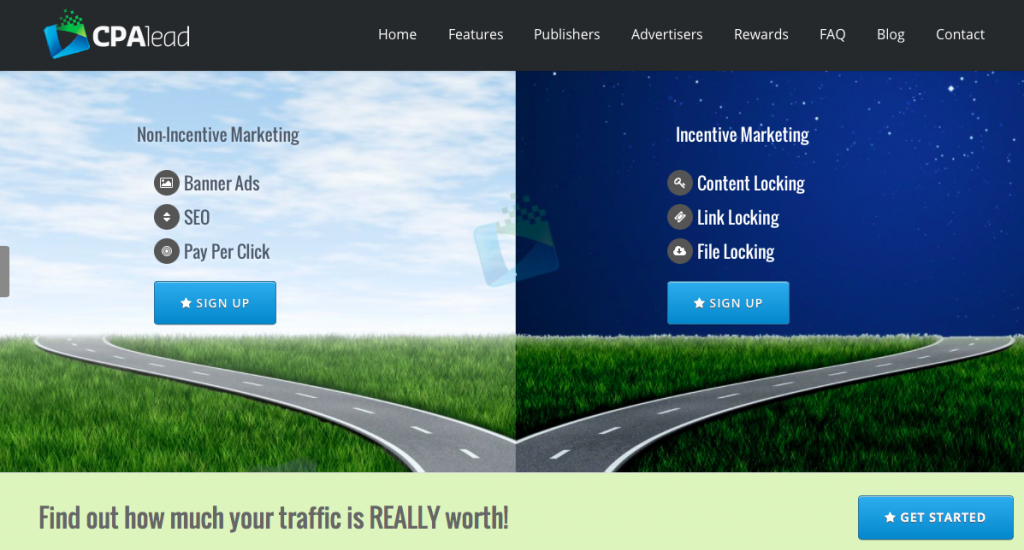1024x550 pixels.
Task: Click the Content Locking key icon
Action: 680,183
